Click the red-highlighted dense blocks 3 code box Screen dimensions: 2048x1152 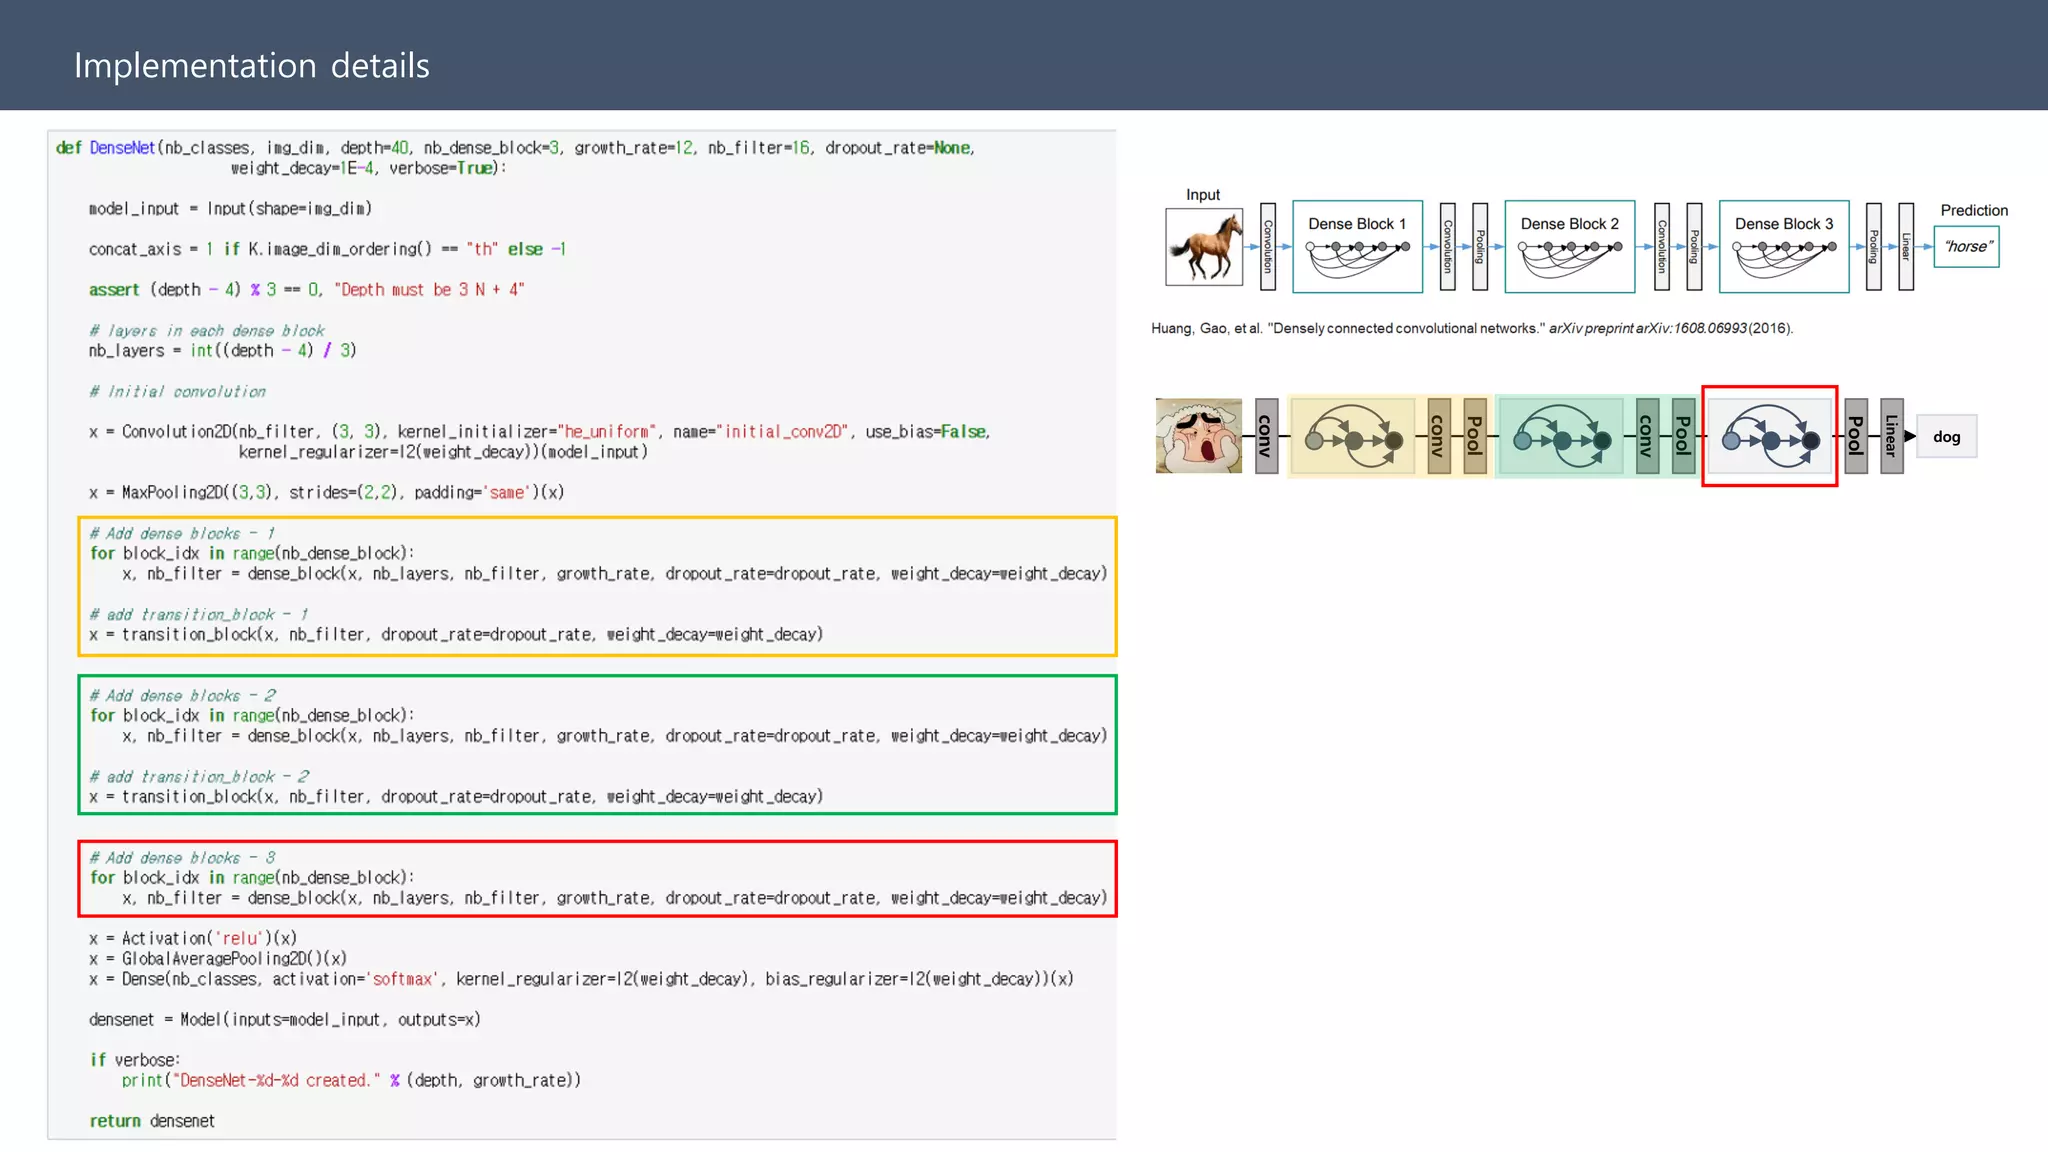597,879
